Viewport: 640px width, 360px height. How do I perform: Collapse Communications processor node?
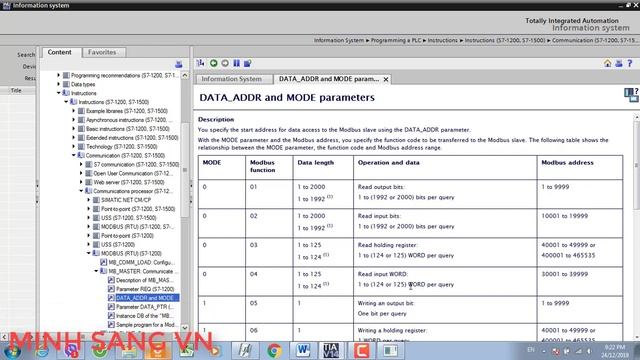pyautogui.click(x=81, y=191)
